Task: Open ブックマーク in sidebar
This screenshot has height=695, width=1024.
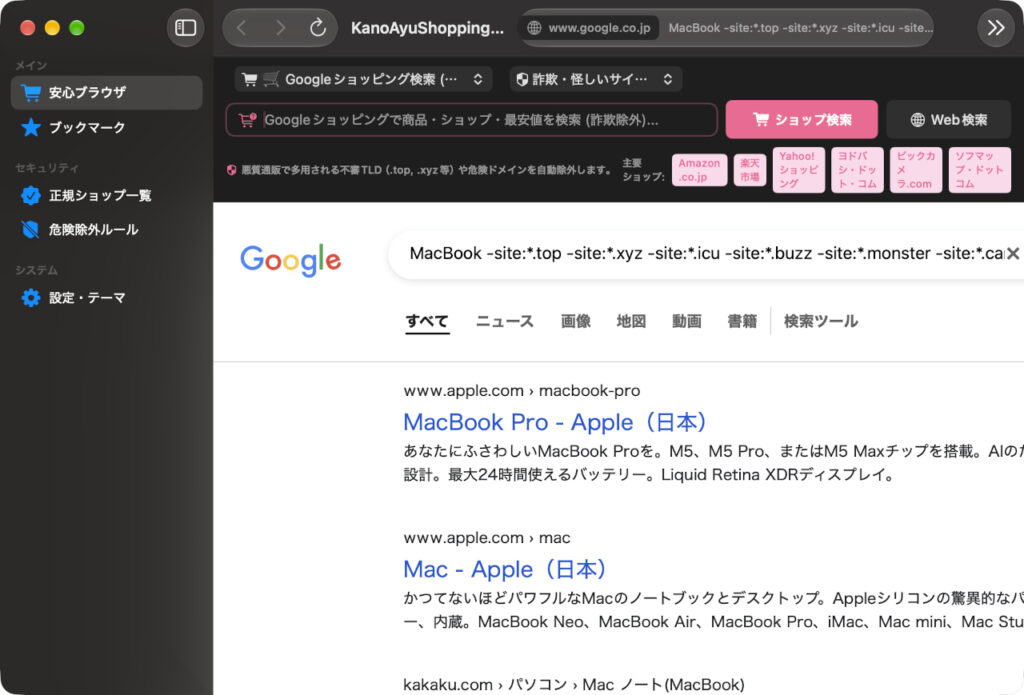Action: [x=106, y=127]
